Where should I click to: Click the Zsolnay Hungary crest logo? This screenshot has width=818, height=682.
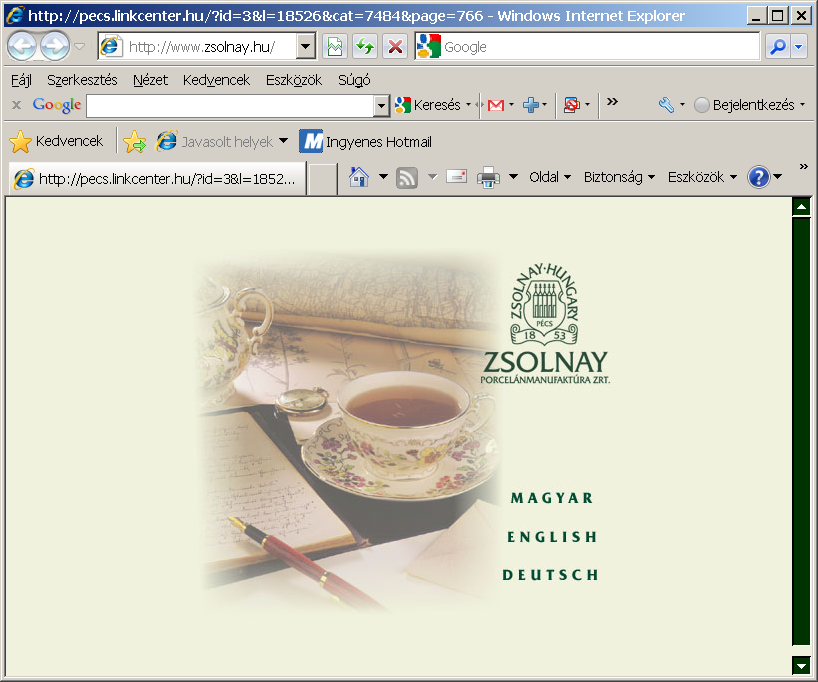coord(544,305)
